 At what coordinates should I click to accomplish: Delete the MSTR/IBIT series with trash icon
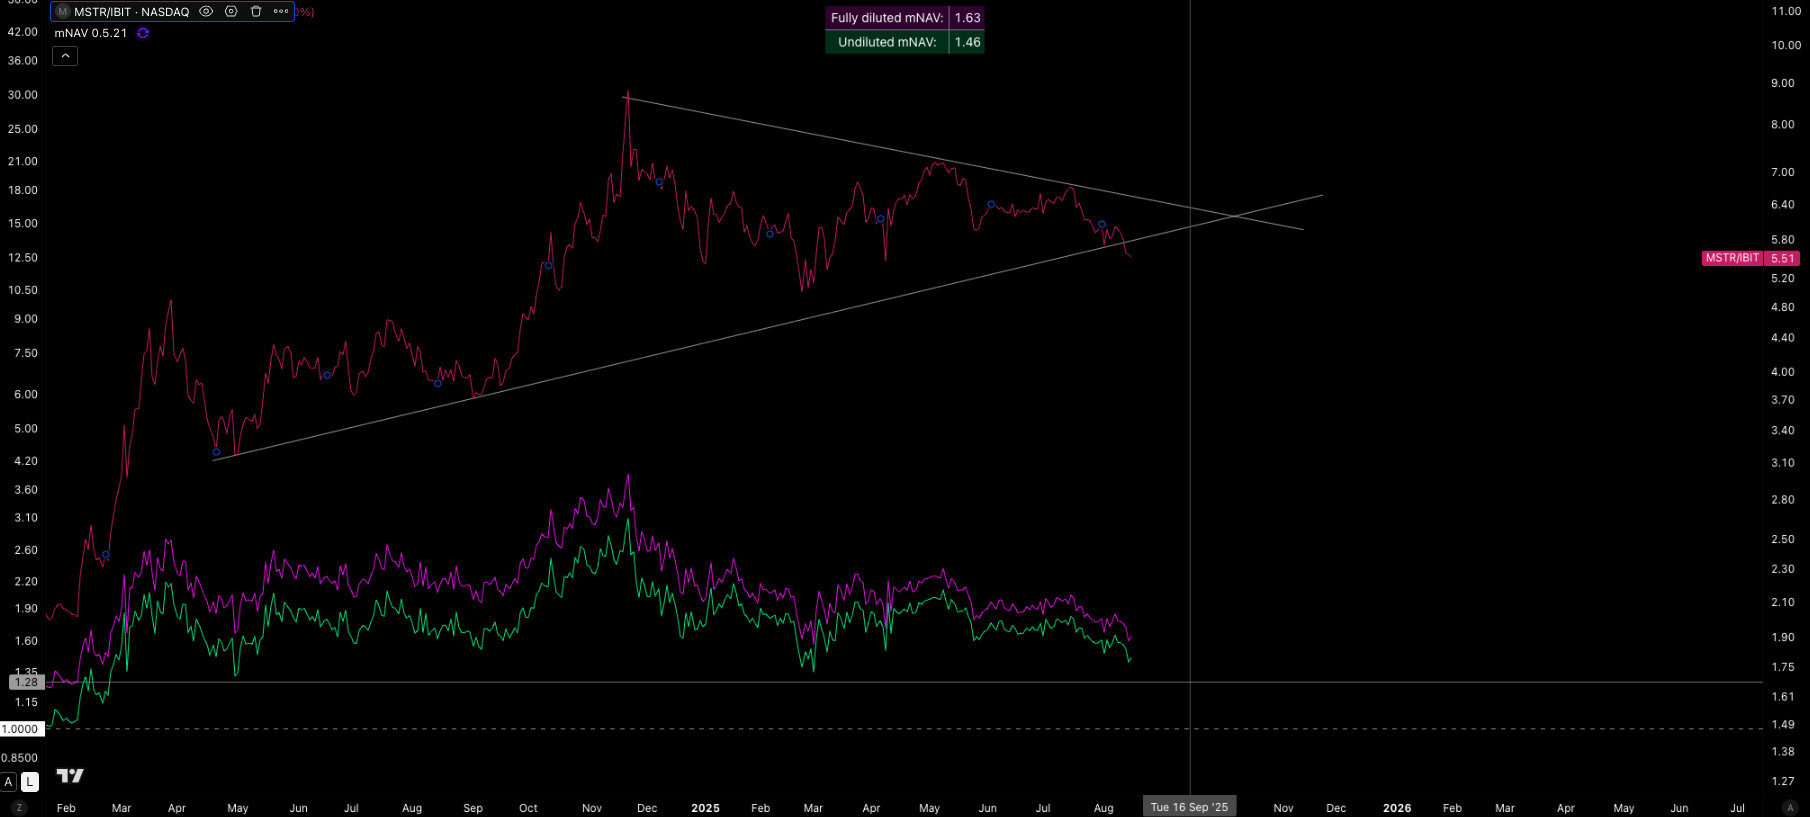256,12
